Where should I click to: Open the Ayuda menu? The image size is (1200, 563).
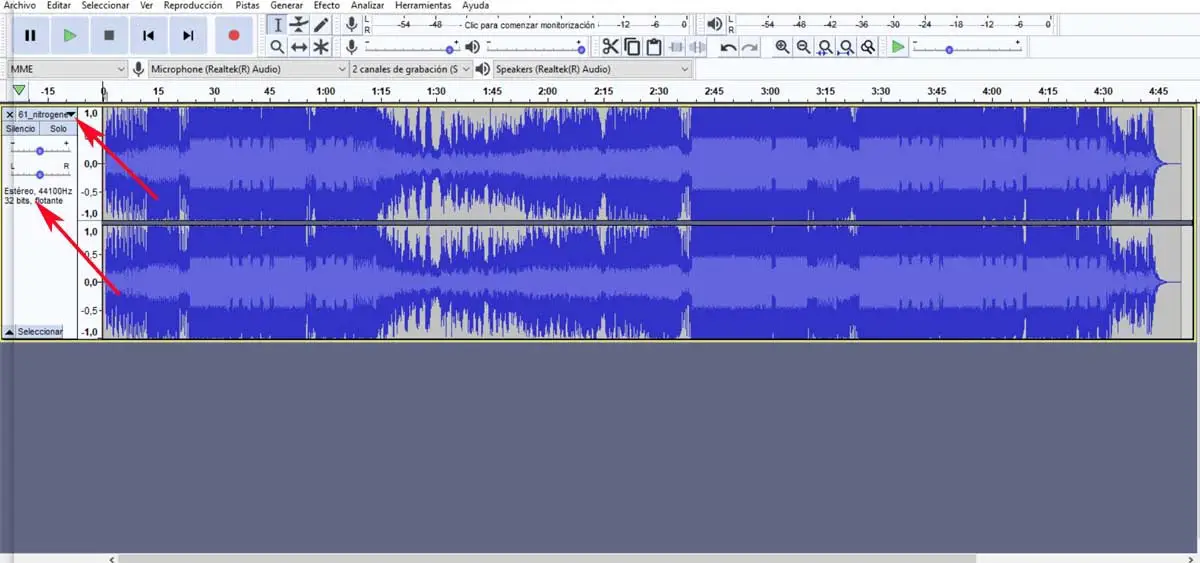pos(476,5)
